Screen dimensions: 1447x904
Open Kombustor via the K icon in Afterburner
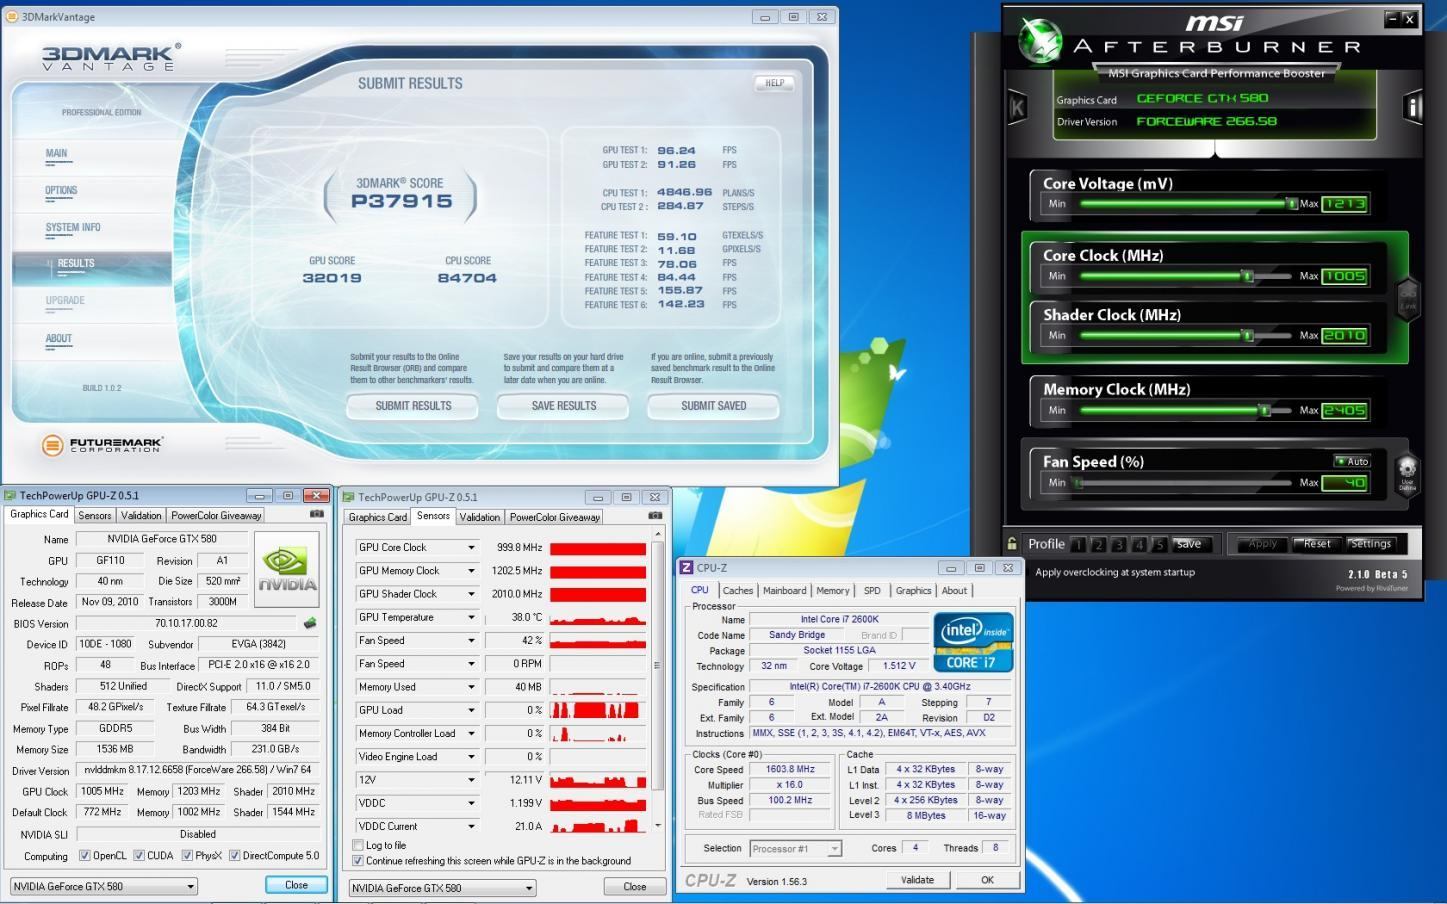click(x=1017, y=107)
